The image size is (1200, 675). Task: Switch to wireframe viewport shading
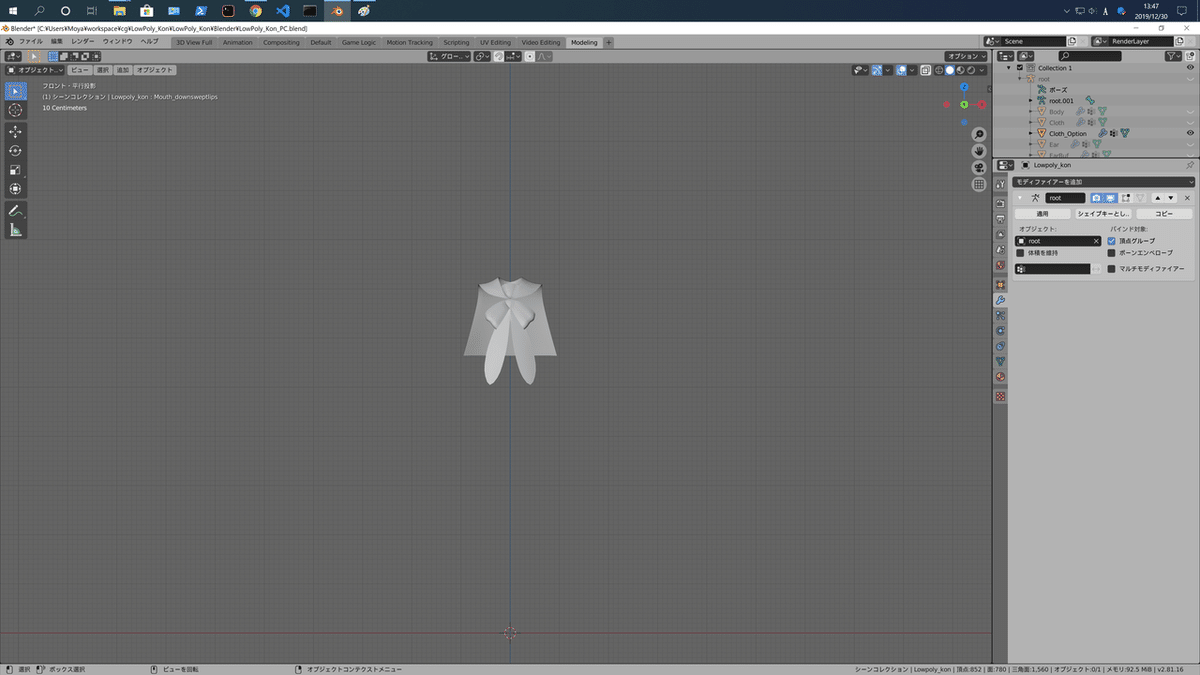[x=941, y=70]
